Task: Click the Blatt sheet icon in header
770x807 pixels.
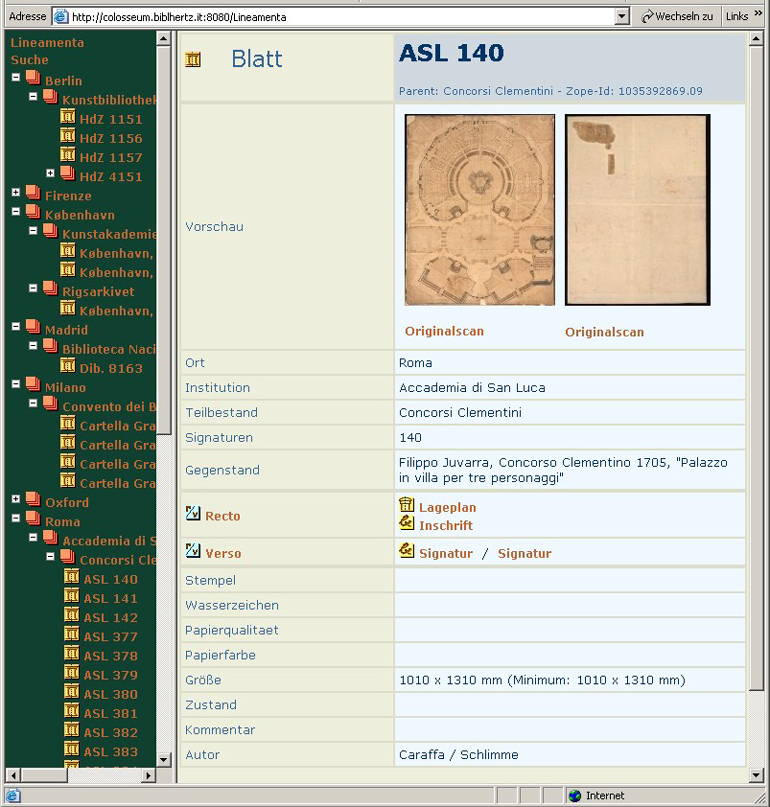Action: (193, 60)
